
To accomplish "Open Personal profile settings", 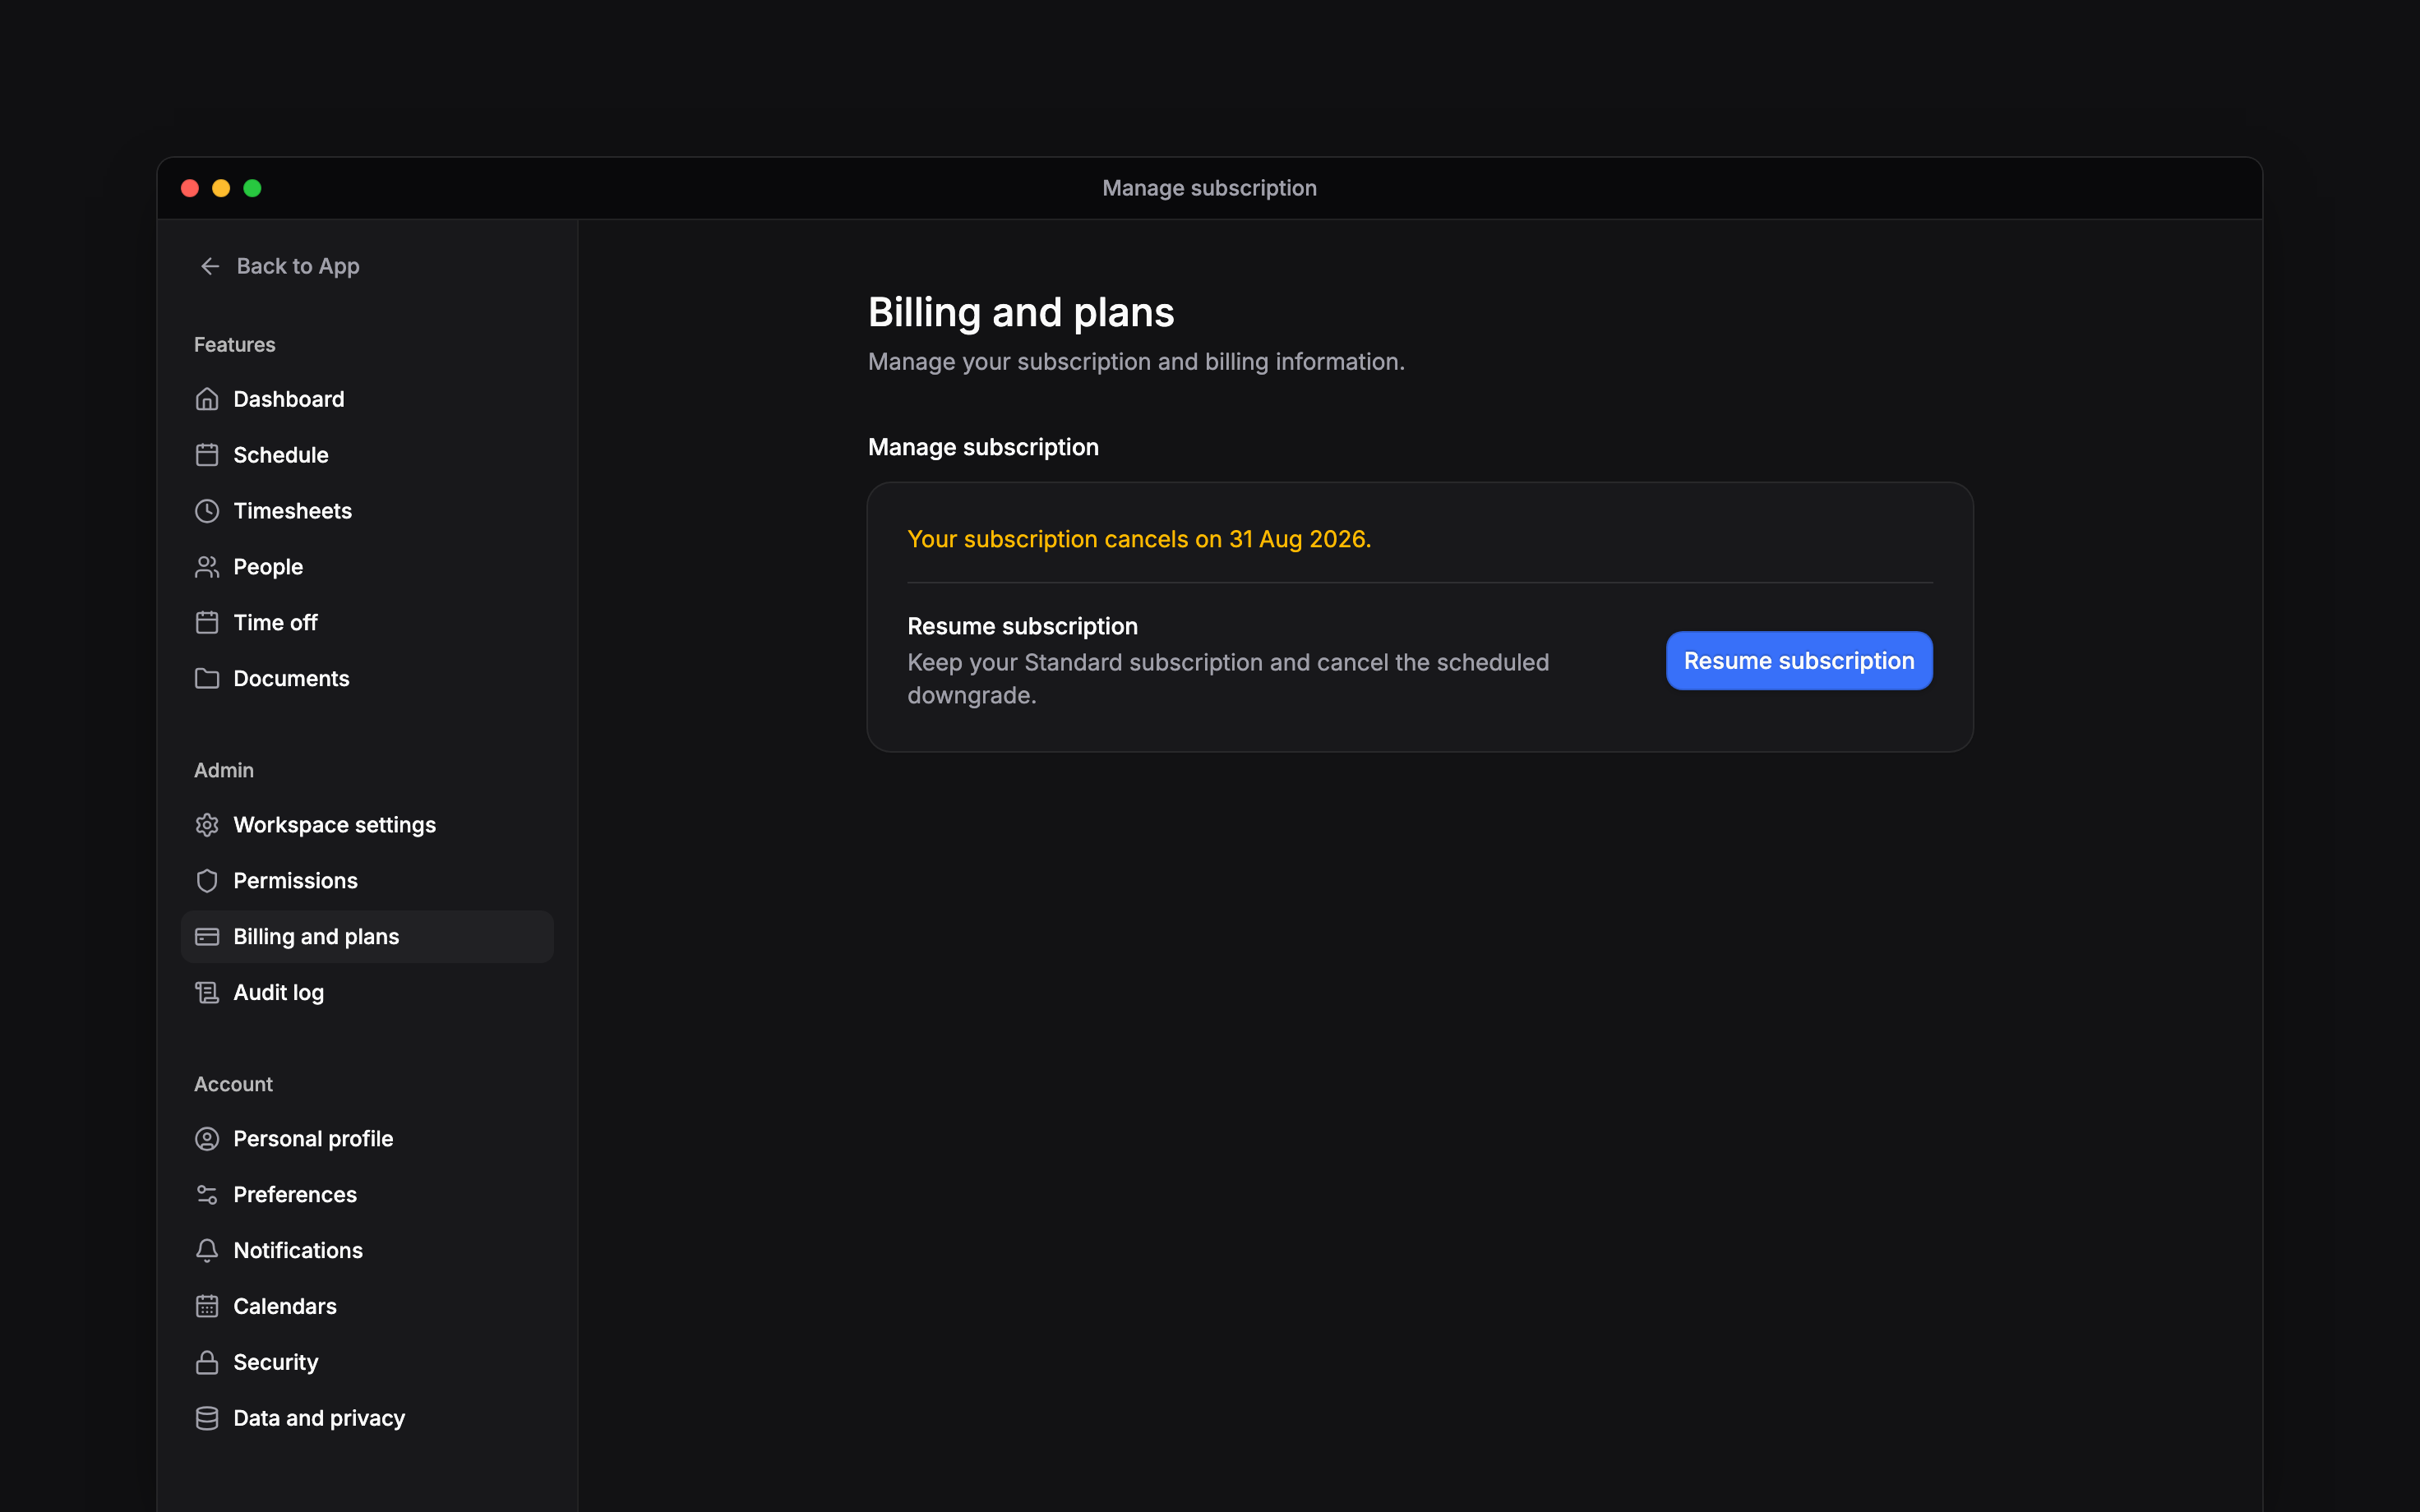I will coord(367,1139).
